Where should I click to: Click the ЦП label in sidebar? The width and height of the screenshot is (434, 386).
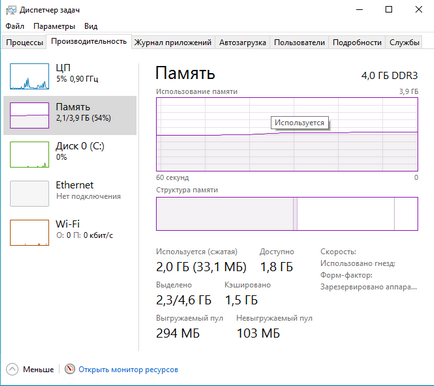tap(63, 68)
